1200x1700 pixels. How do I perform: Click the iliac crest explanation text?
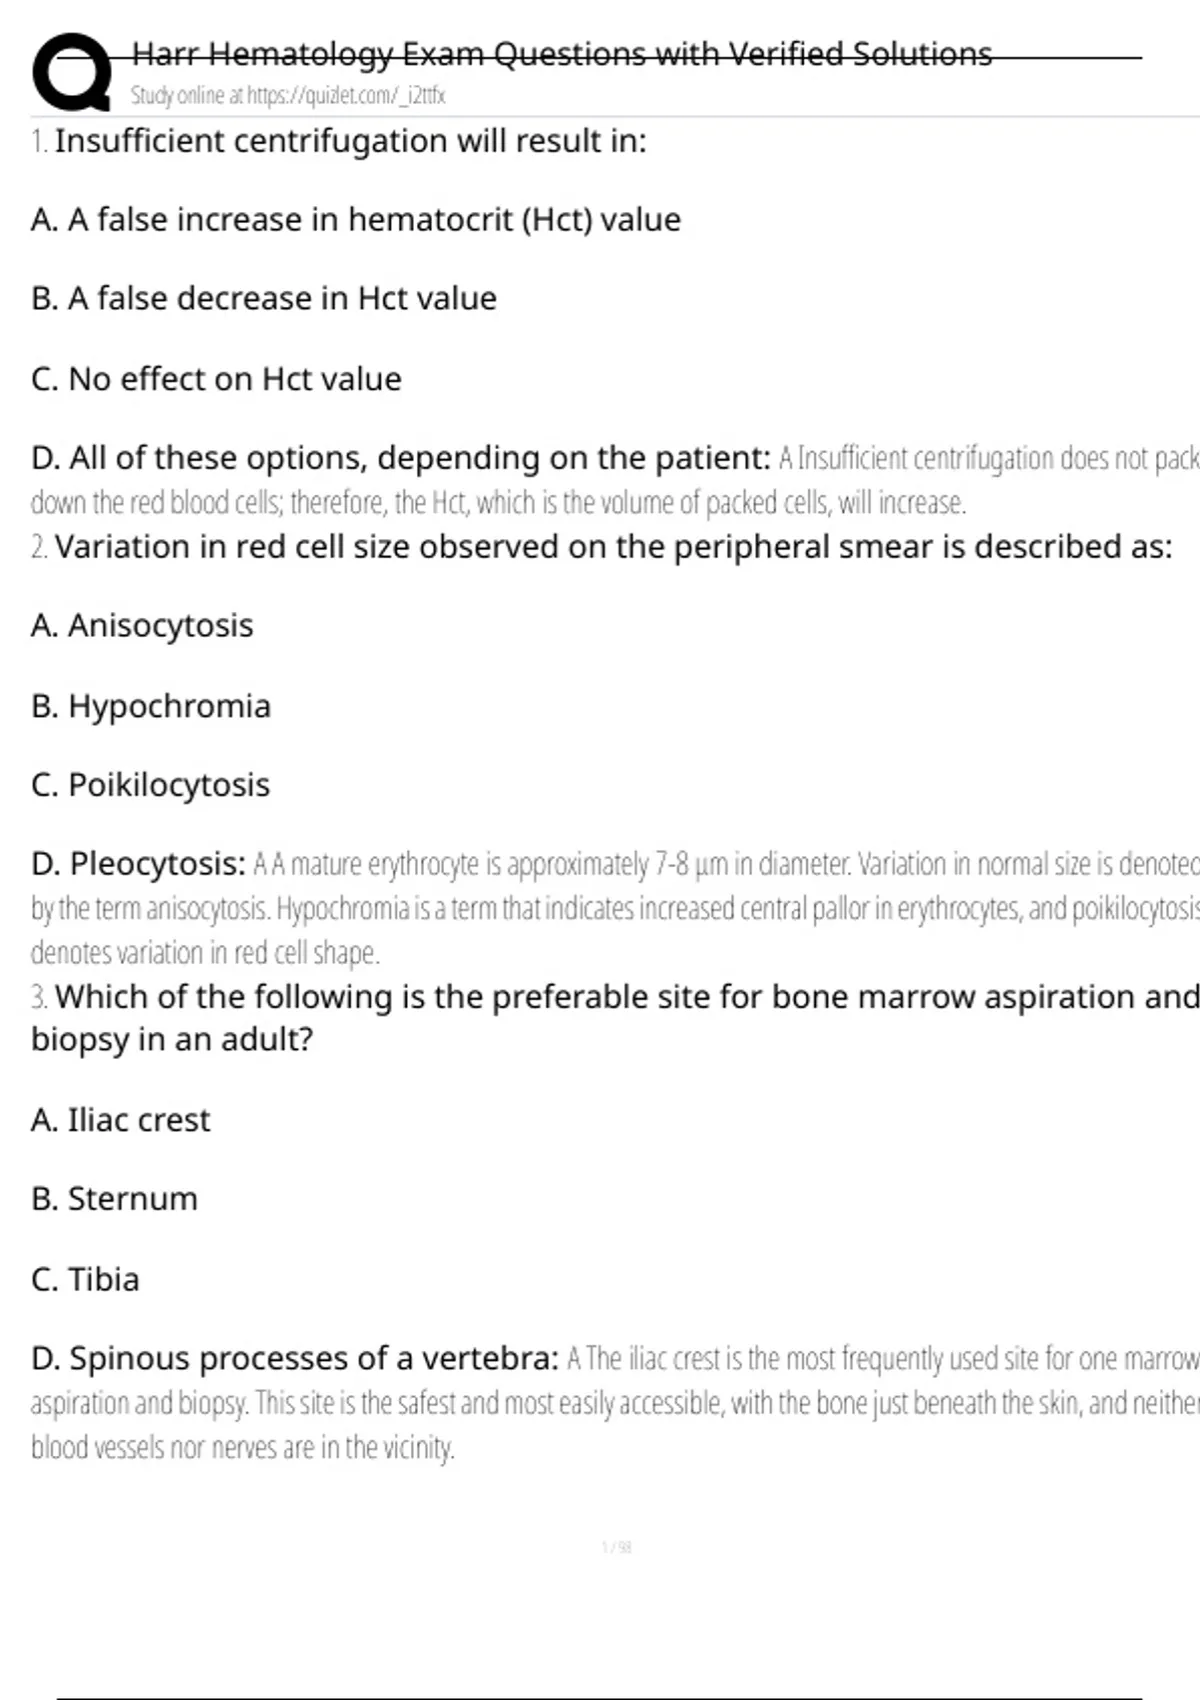point(600,1403)
